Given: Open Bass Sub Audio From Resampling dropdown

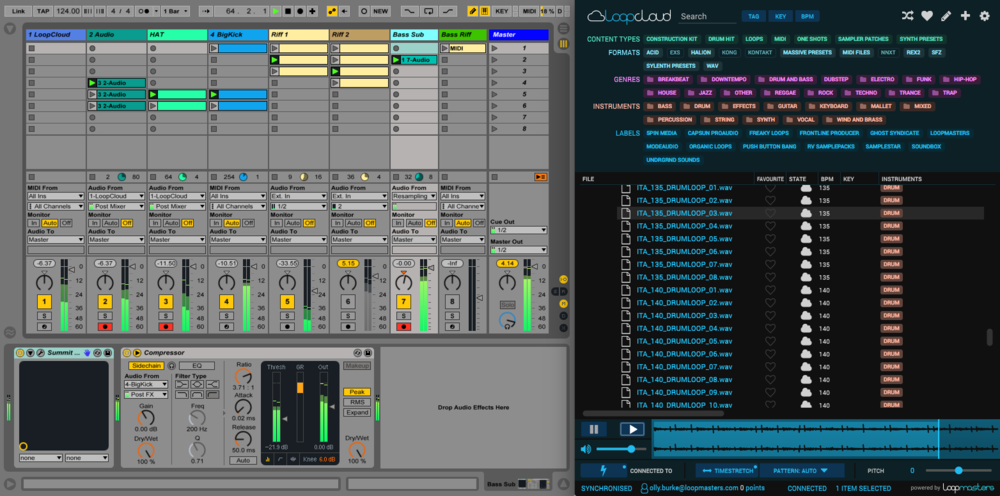Looking at the screenshot, I should pyautogui.click(x=415, y=197).
